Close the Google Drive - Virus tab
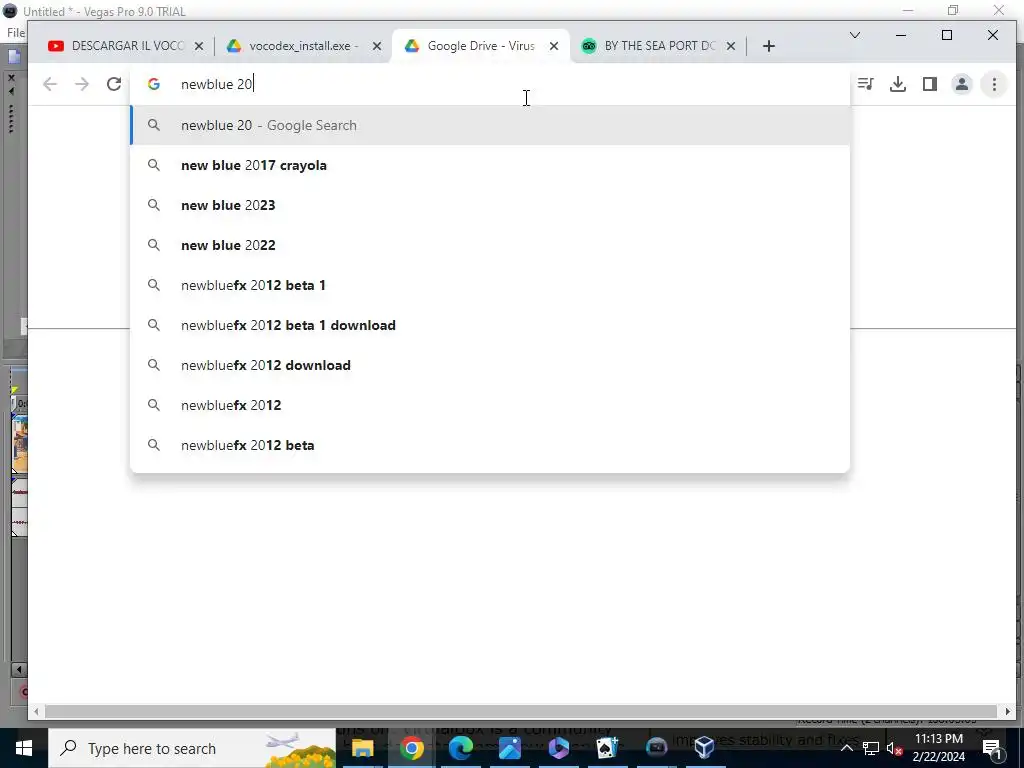 pos(554,46)
